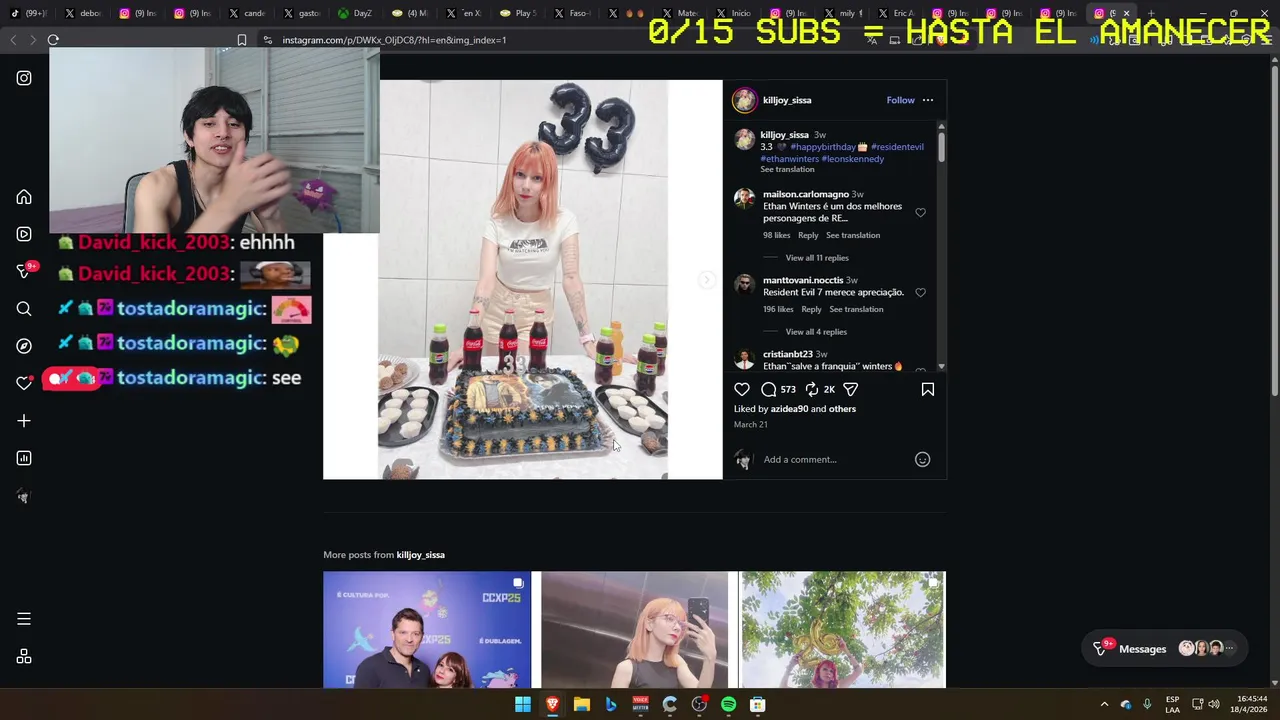Open the Instagram Home icon in sidebar
The height and width of the screenshot is (720, 1280).
point(24,197)
